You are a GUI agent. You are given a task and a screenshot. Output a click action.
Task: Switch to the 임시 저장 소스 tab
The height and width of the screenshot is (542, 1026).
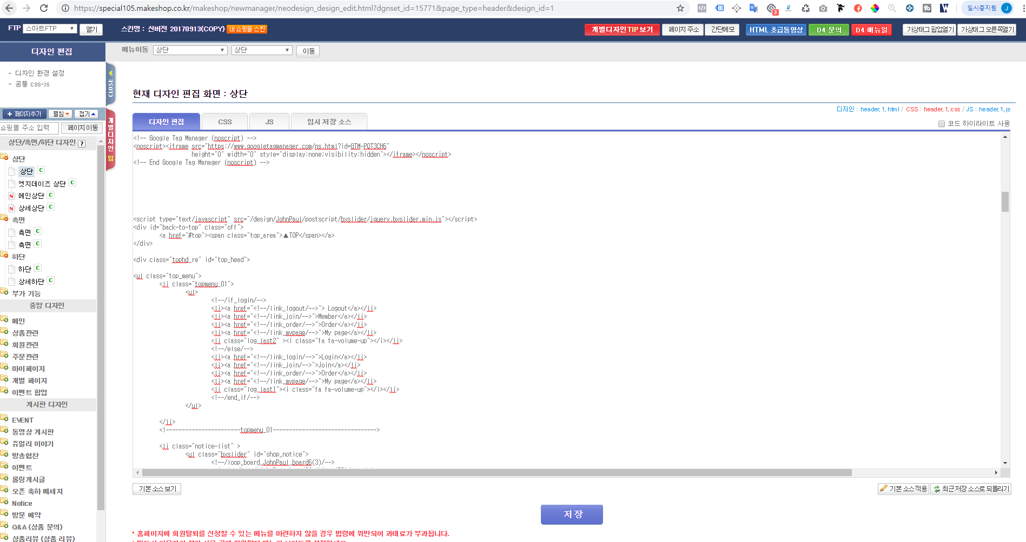[328, 122]
